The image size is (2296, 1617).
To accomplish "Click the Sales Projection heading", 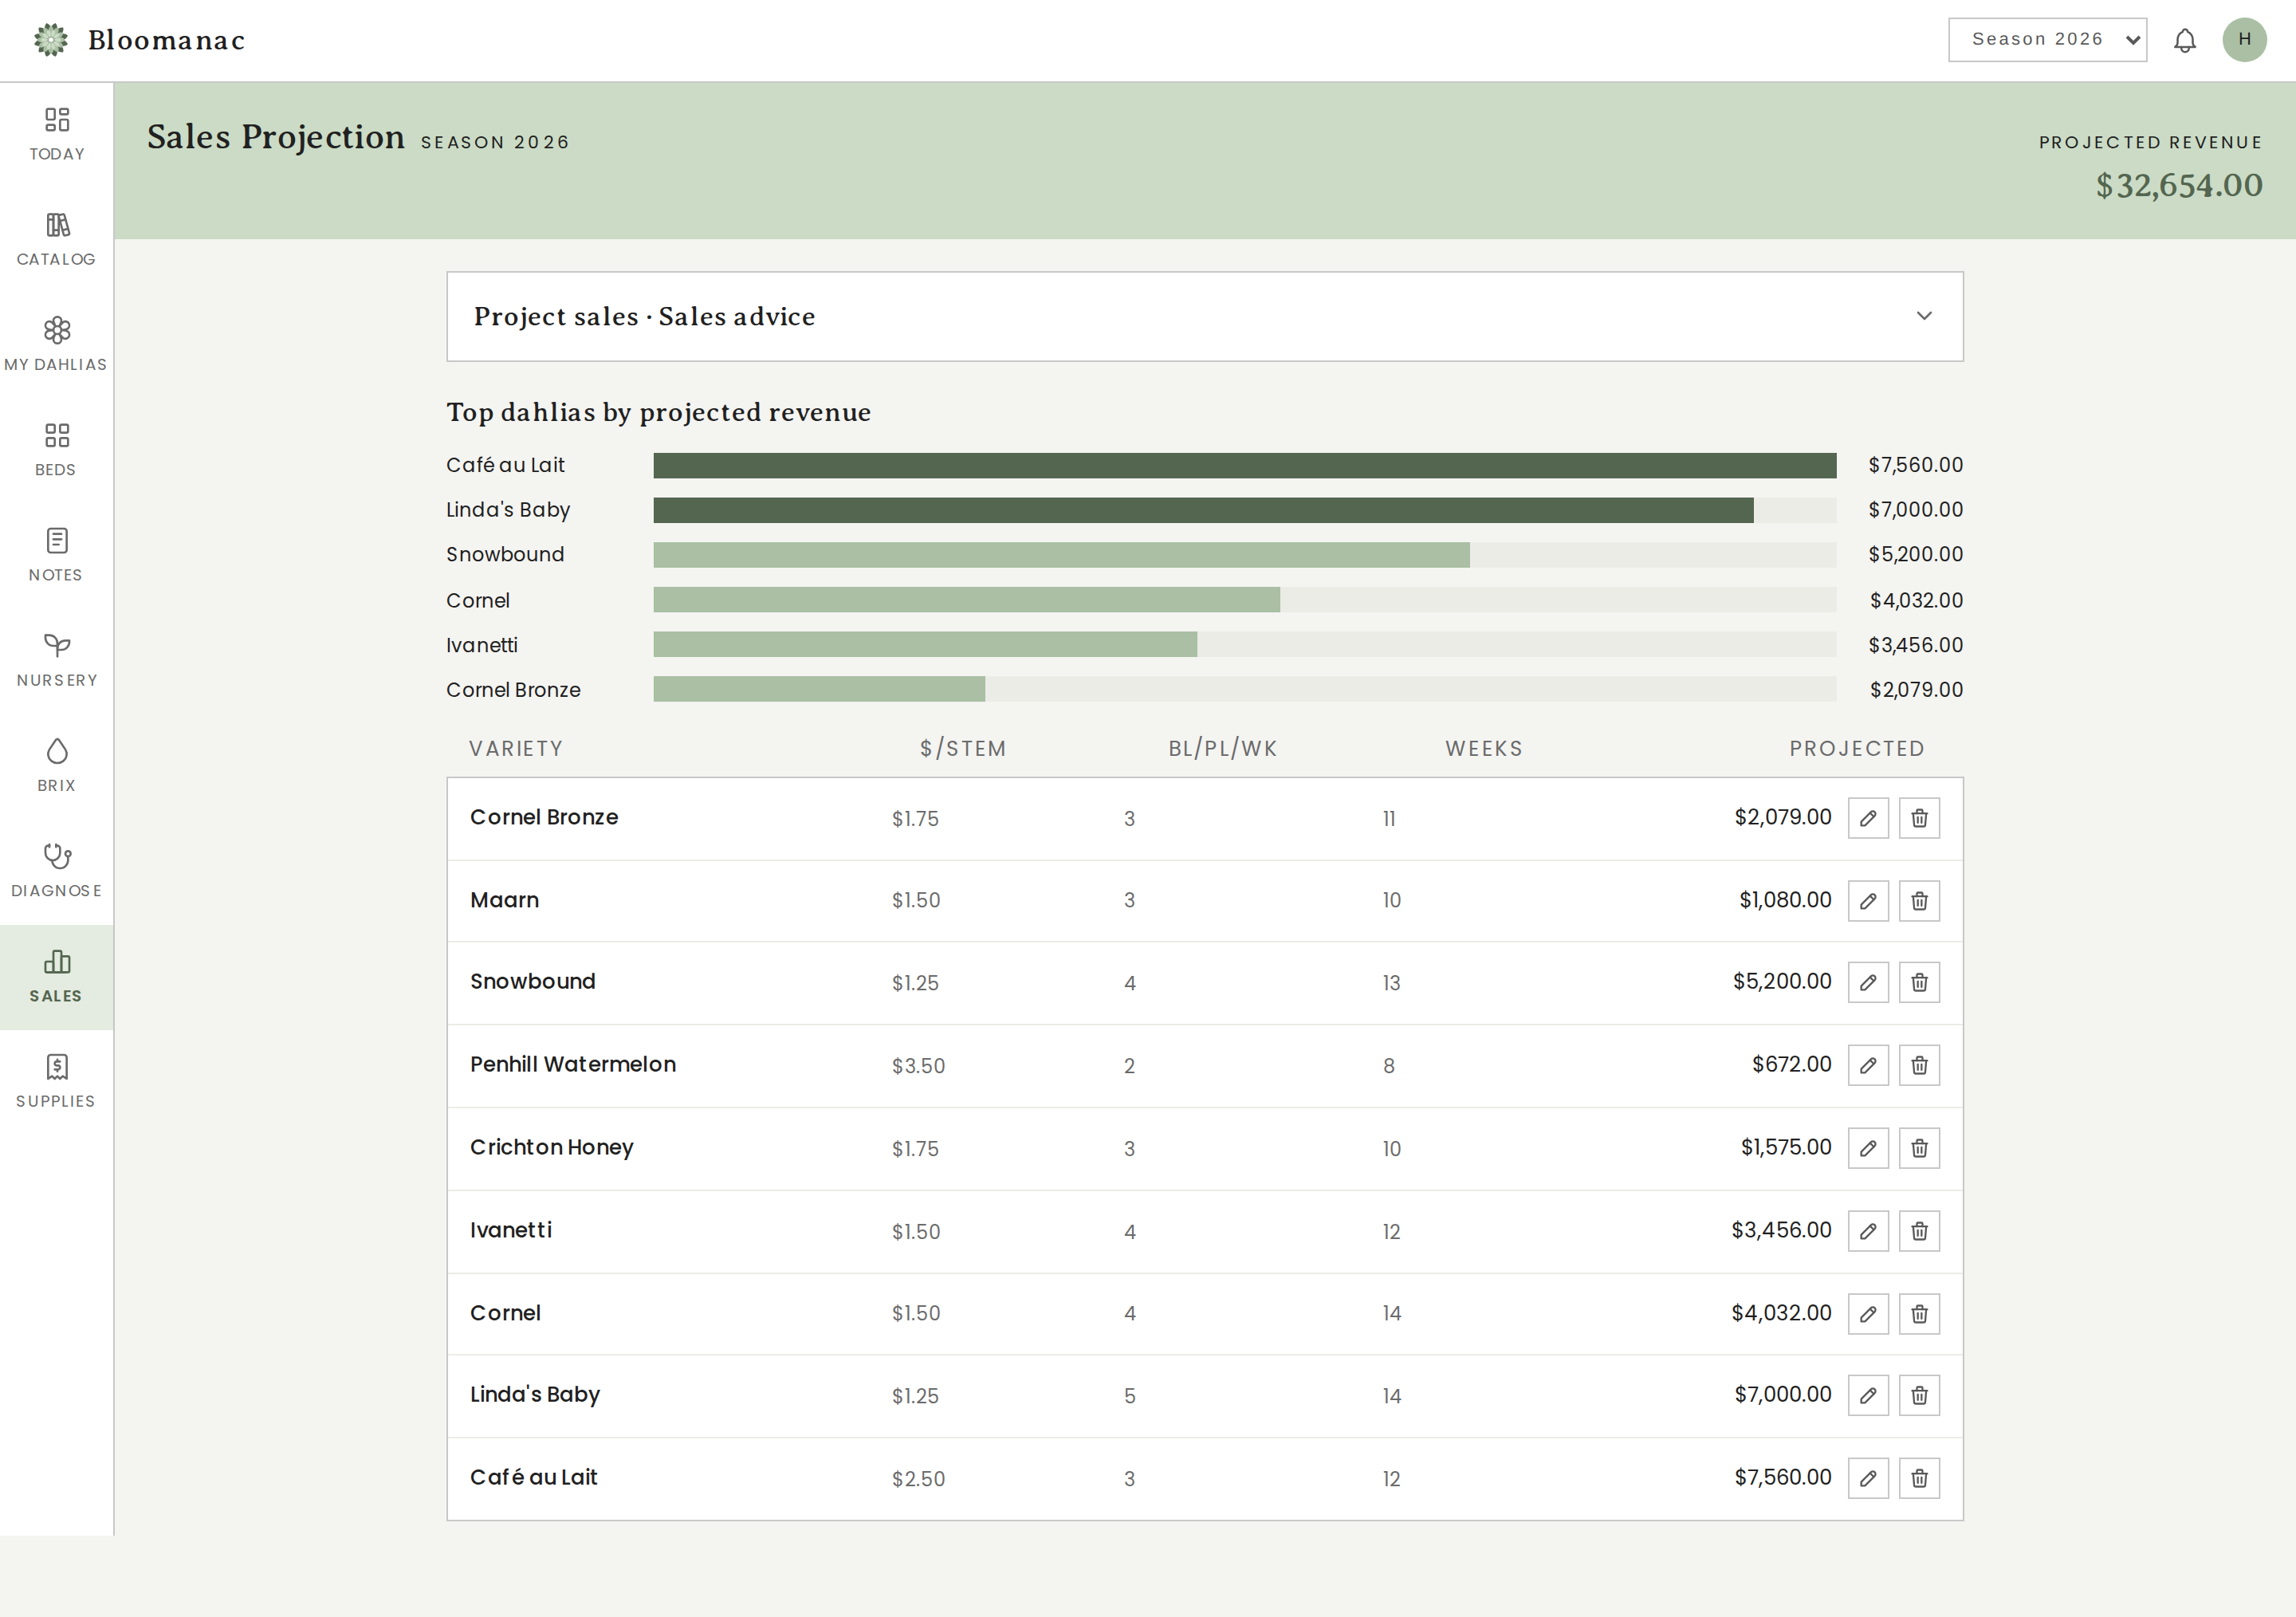I will (x=276, y=137).
